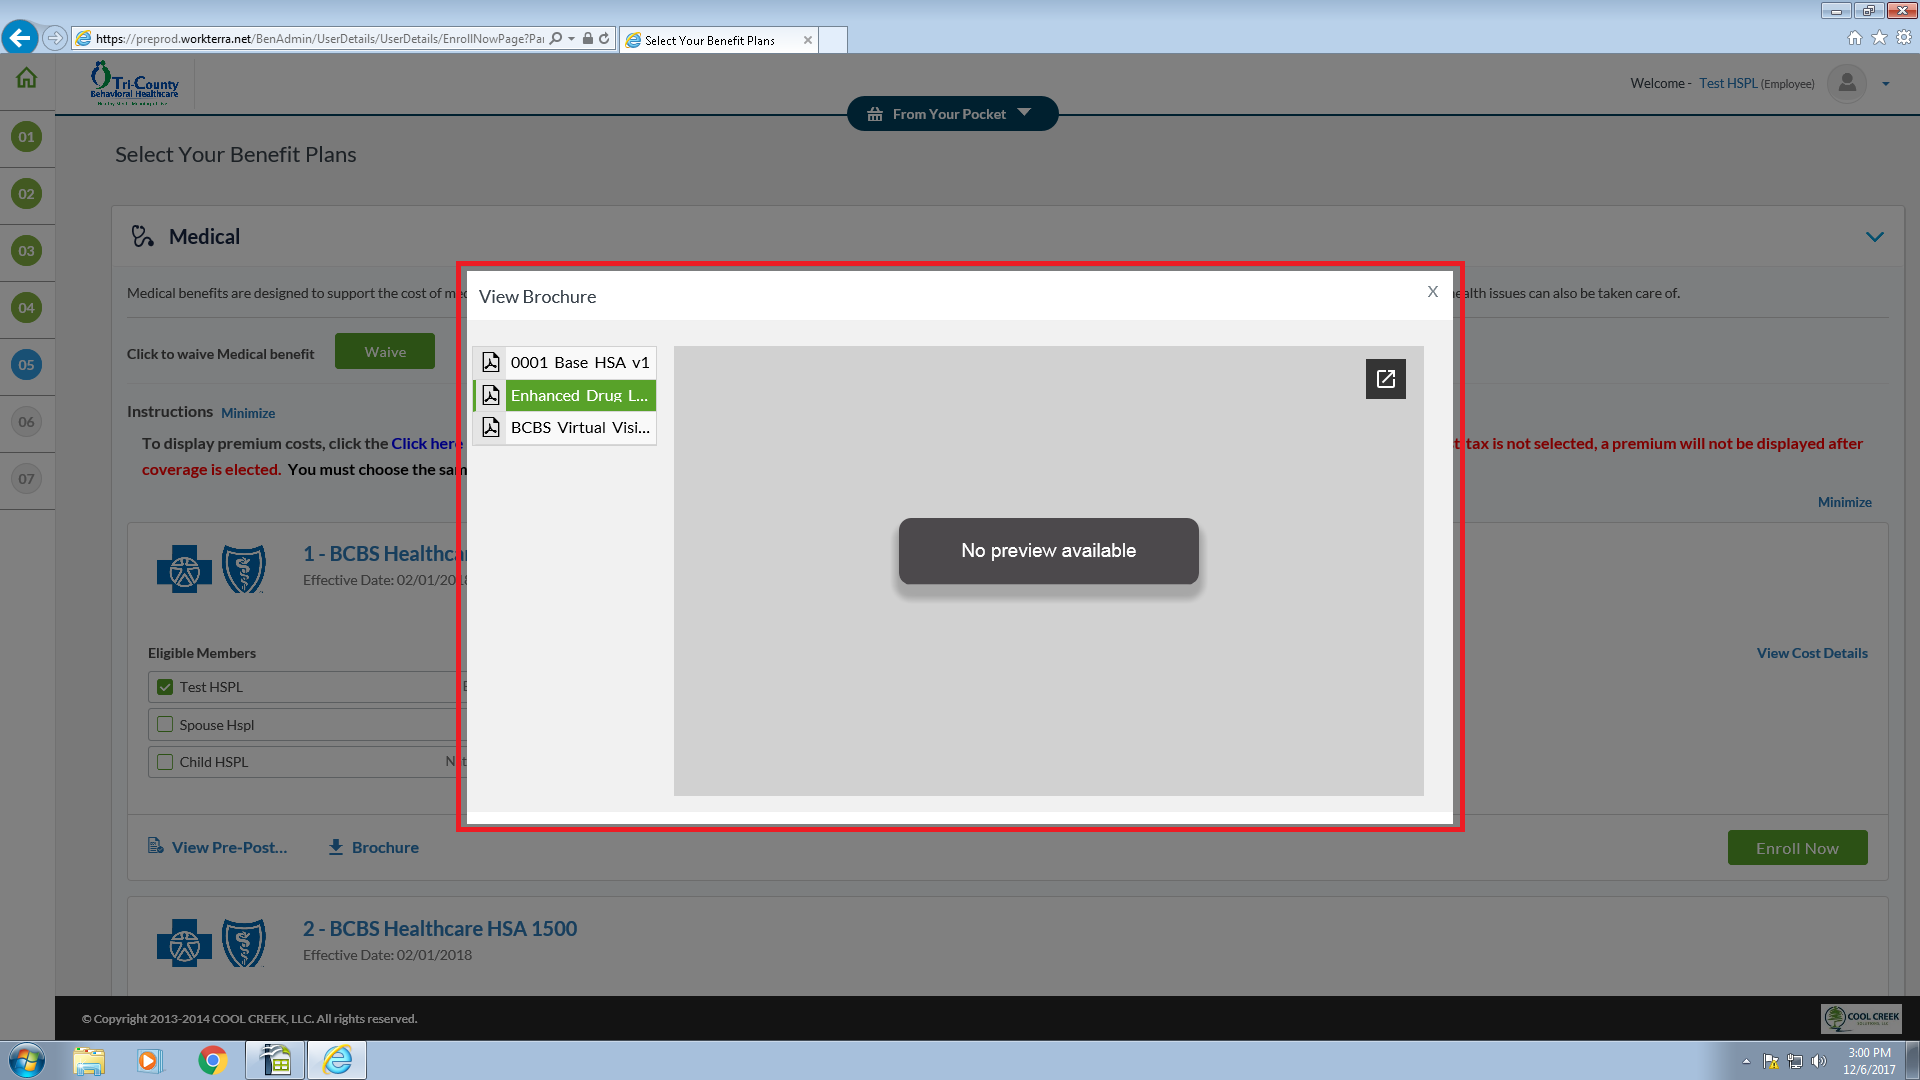Open the Windows Start menu
This screenshot has height=1080, width=1920.
27,1060
